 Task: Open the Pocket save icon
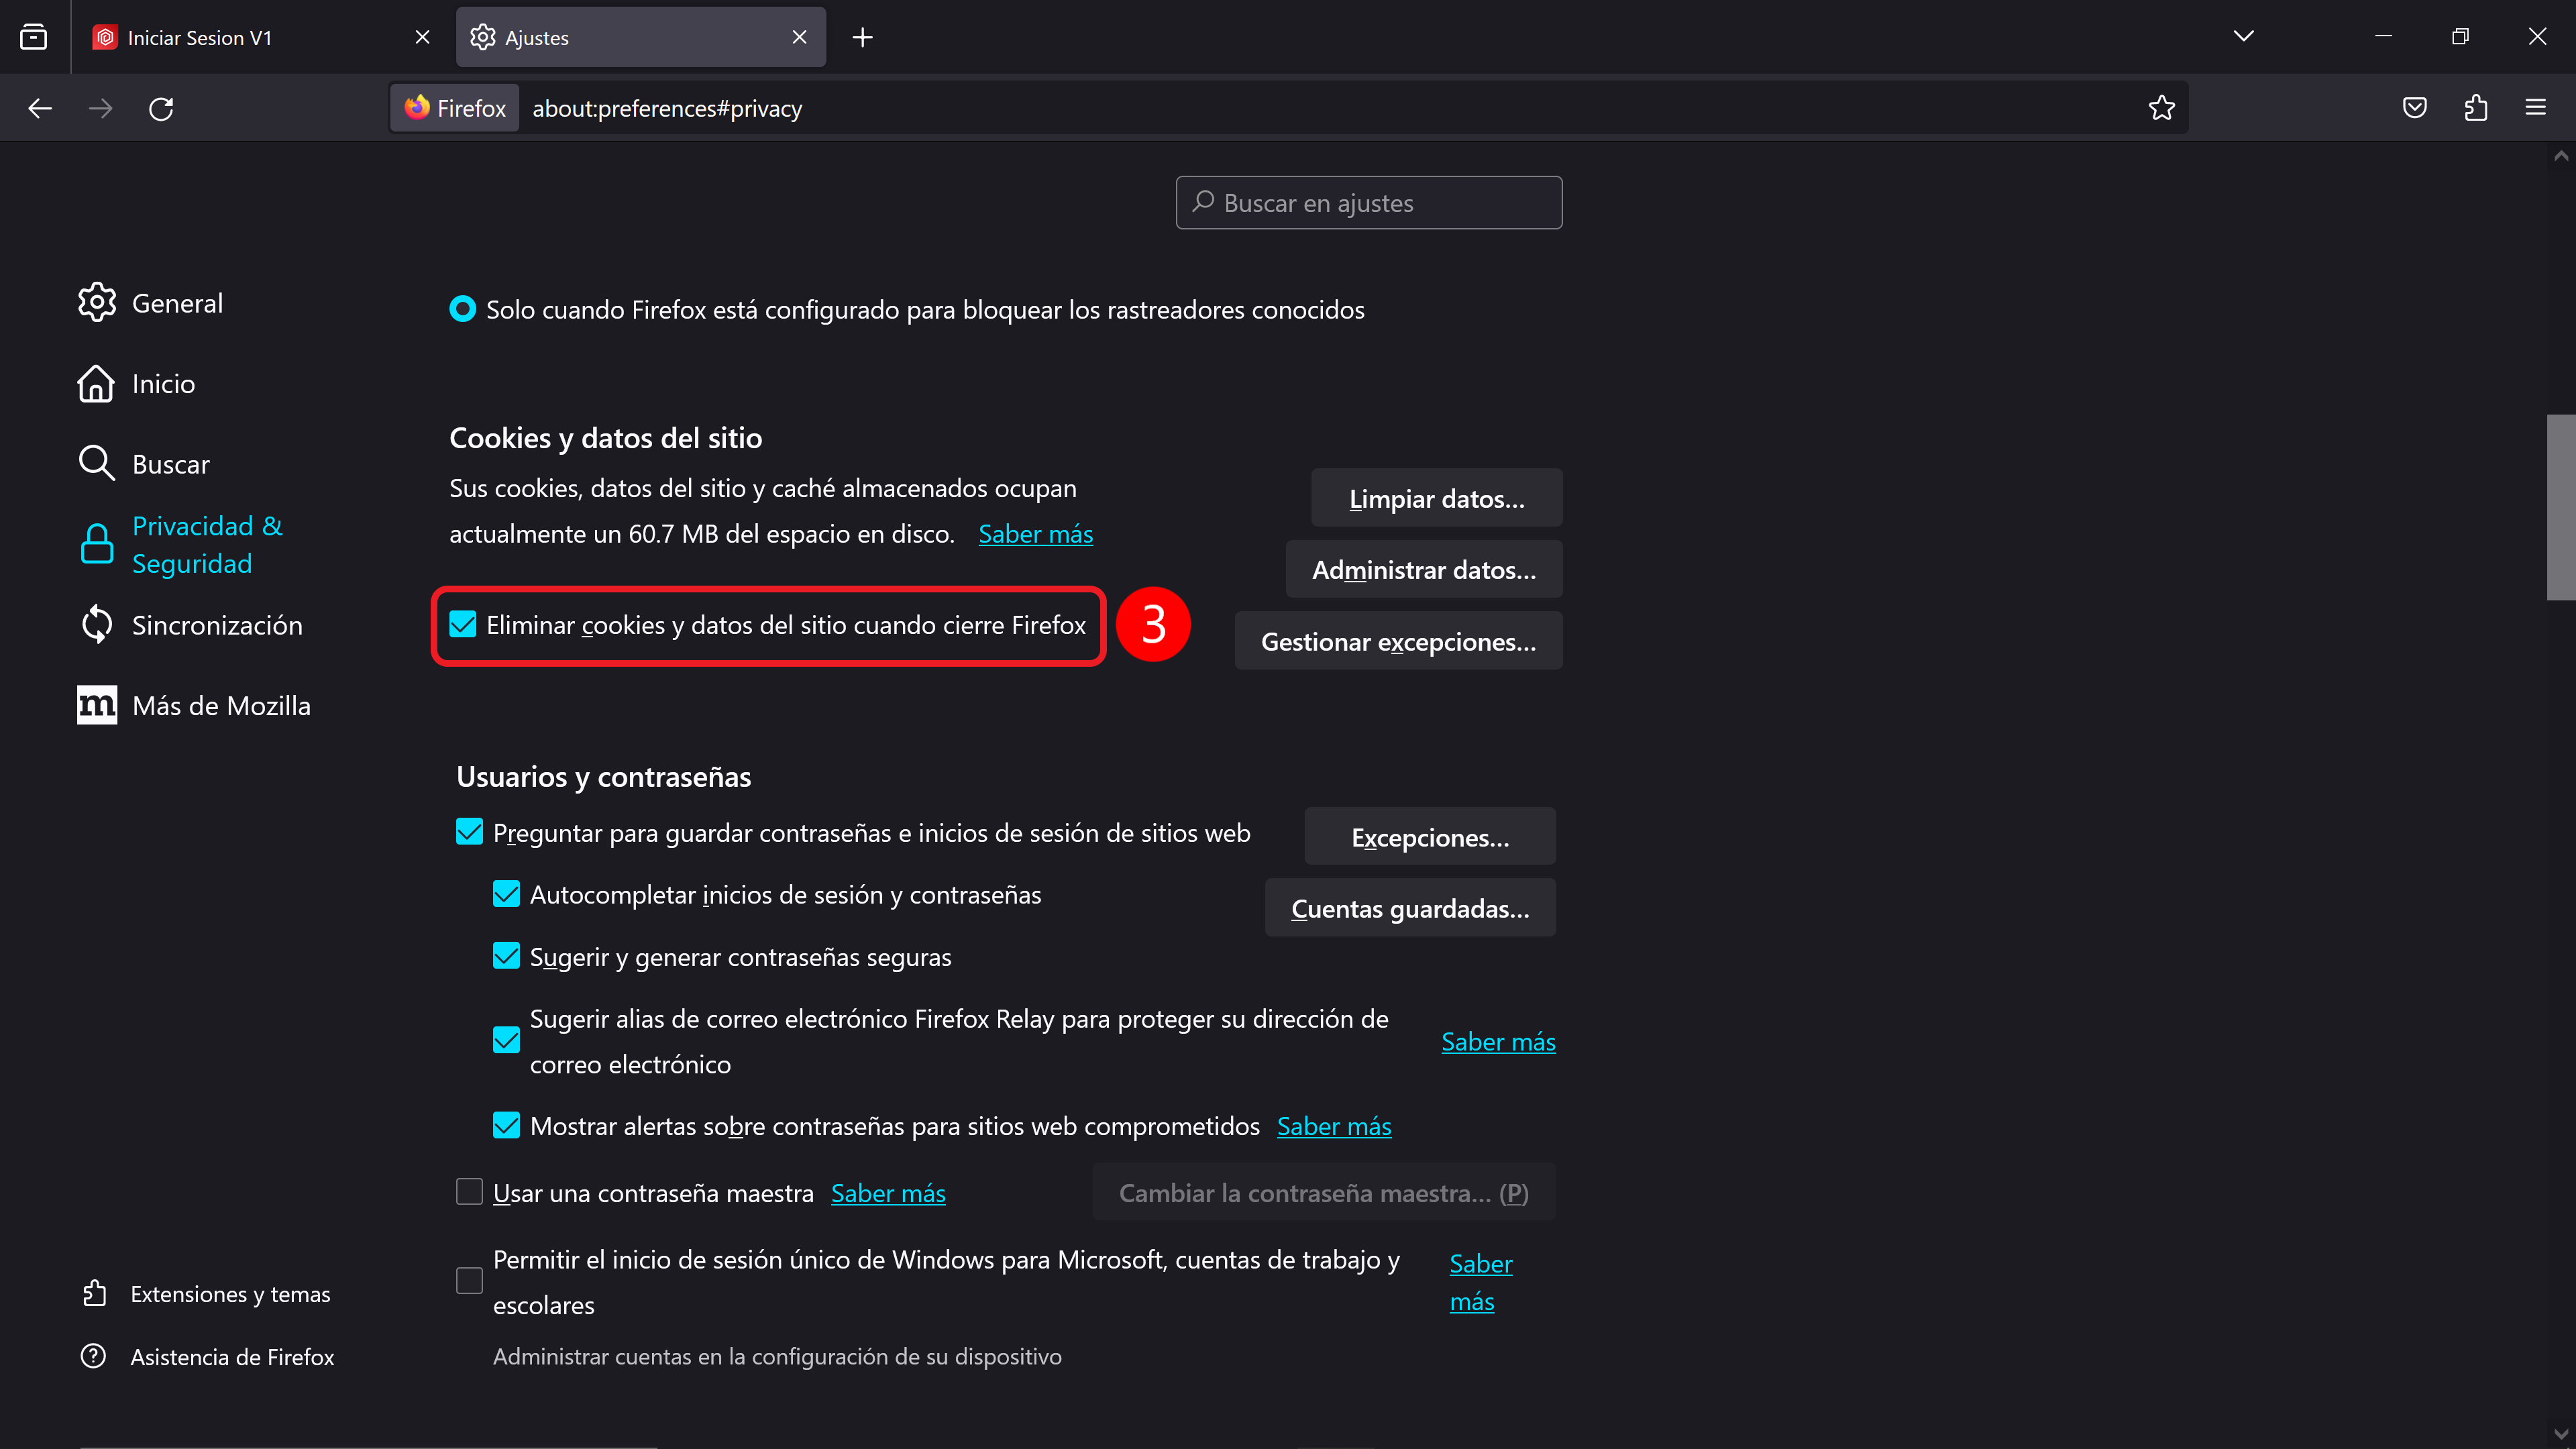click(2414, 108)
